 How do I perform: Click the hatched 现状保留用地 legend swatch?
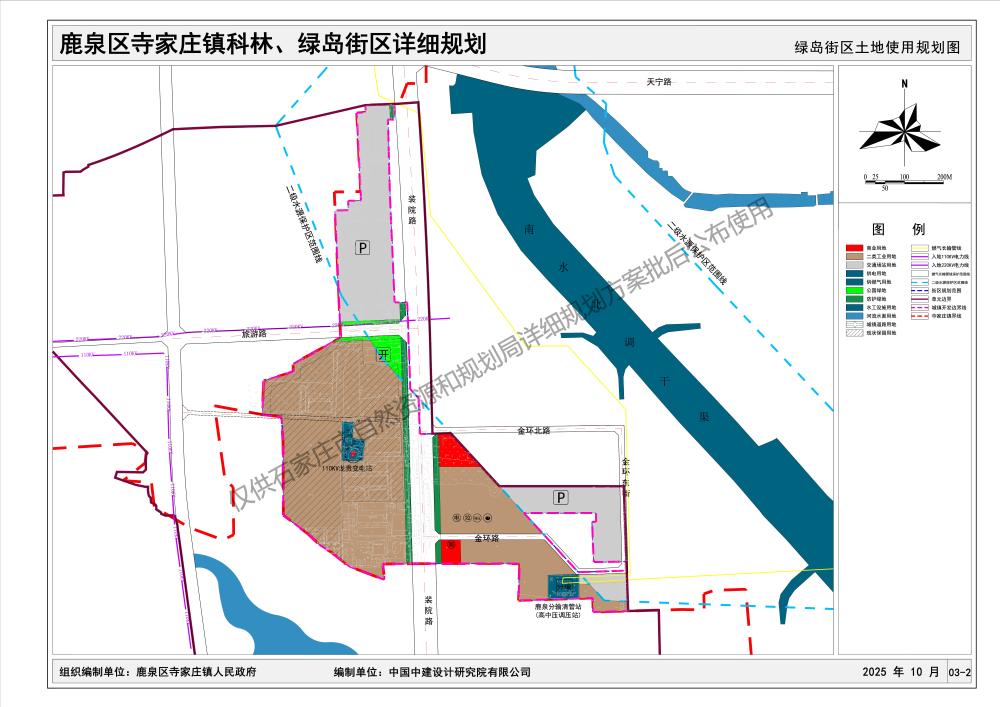click(x=854, y=335)
